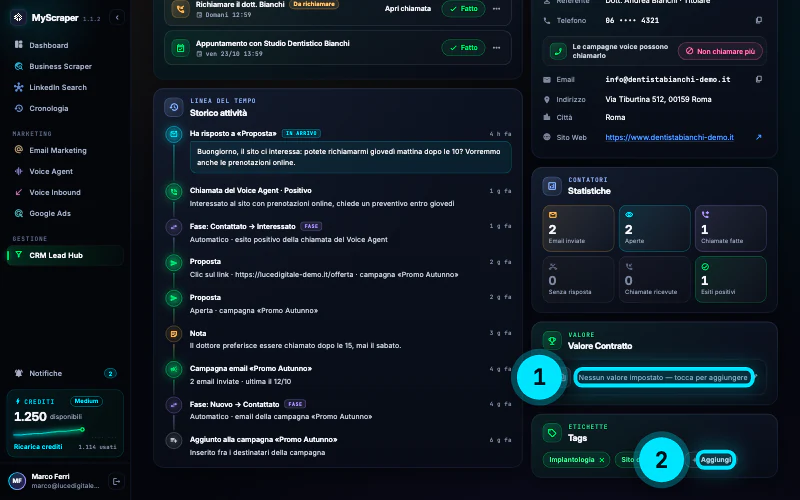Collapse the sidebar with the chevron button
Image resolution: width=800 pixels, height=500 pixels.
[x=117, y=17]
